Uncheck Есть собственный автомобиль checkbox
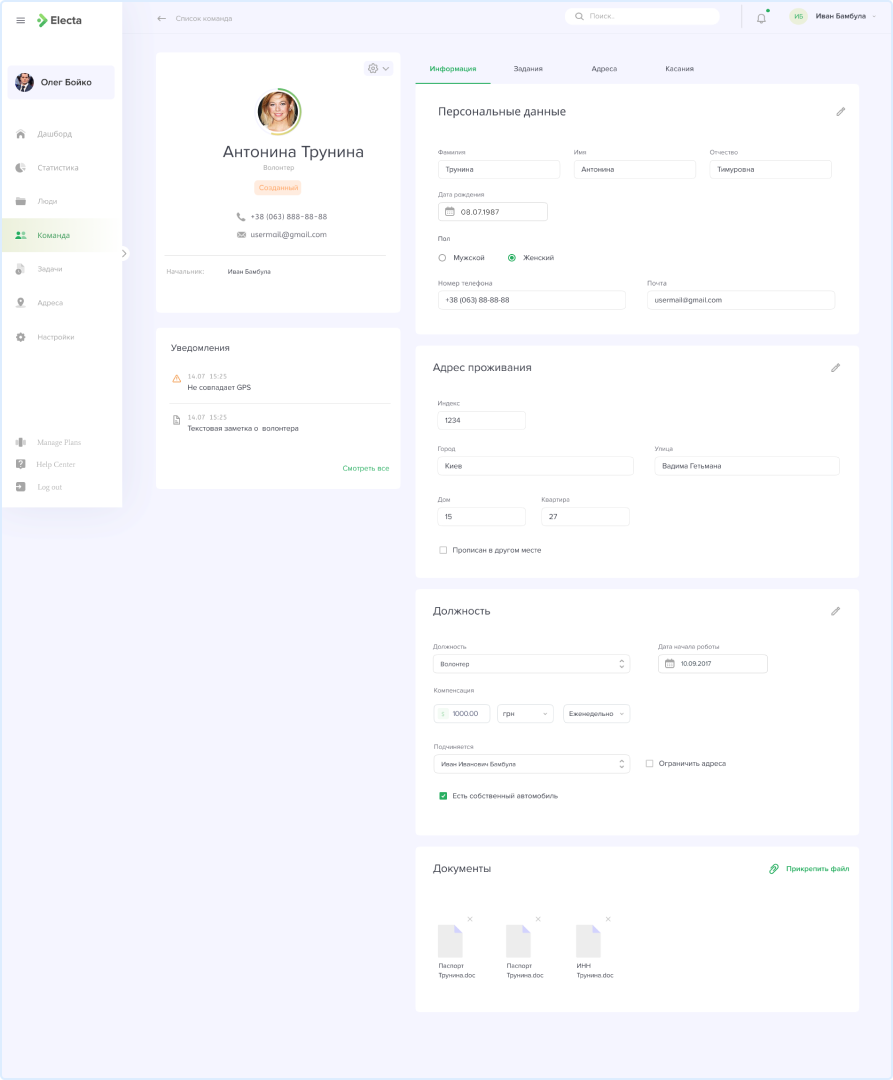 pos(443,796)
